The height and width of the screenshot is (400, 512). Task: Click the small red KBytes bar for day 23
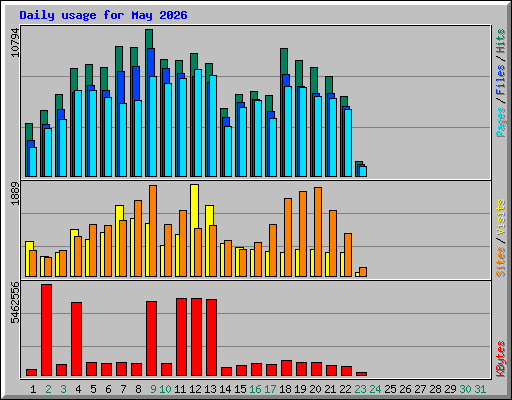(362, 374)
